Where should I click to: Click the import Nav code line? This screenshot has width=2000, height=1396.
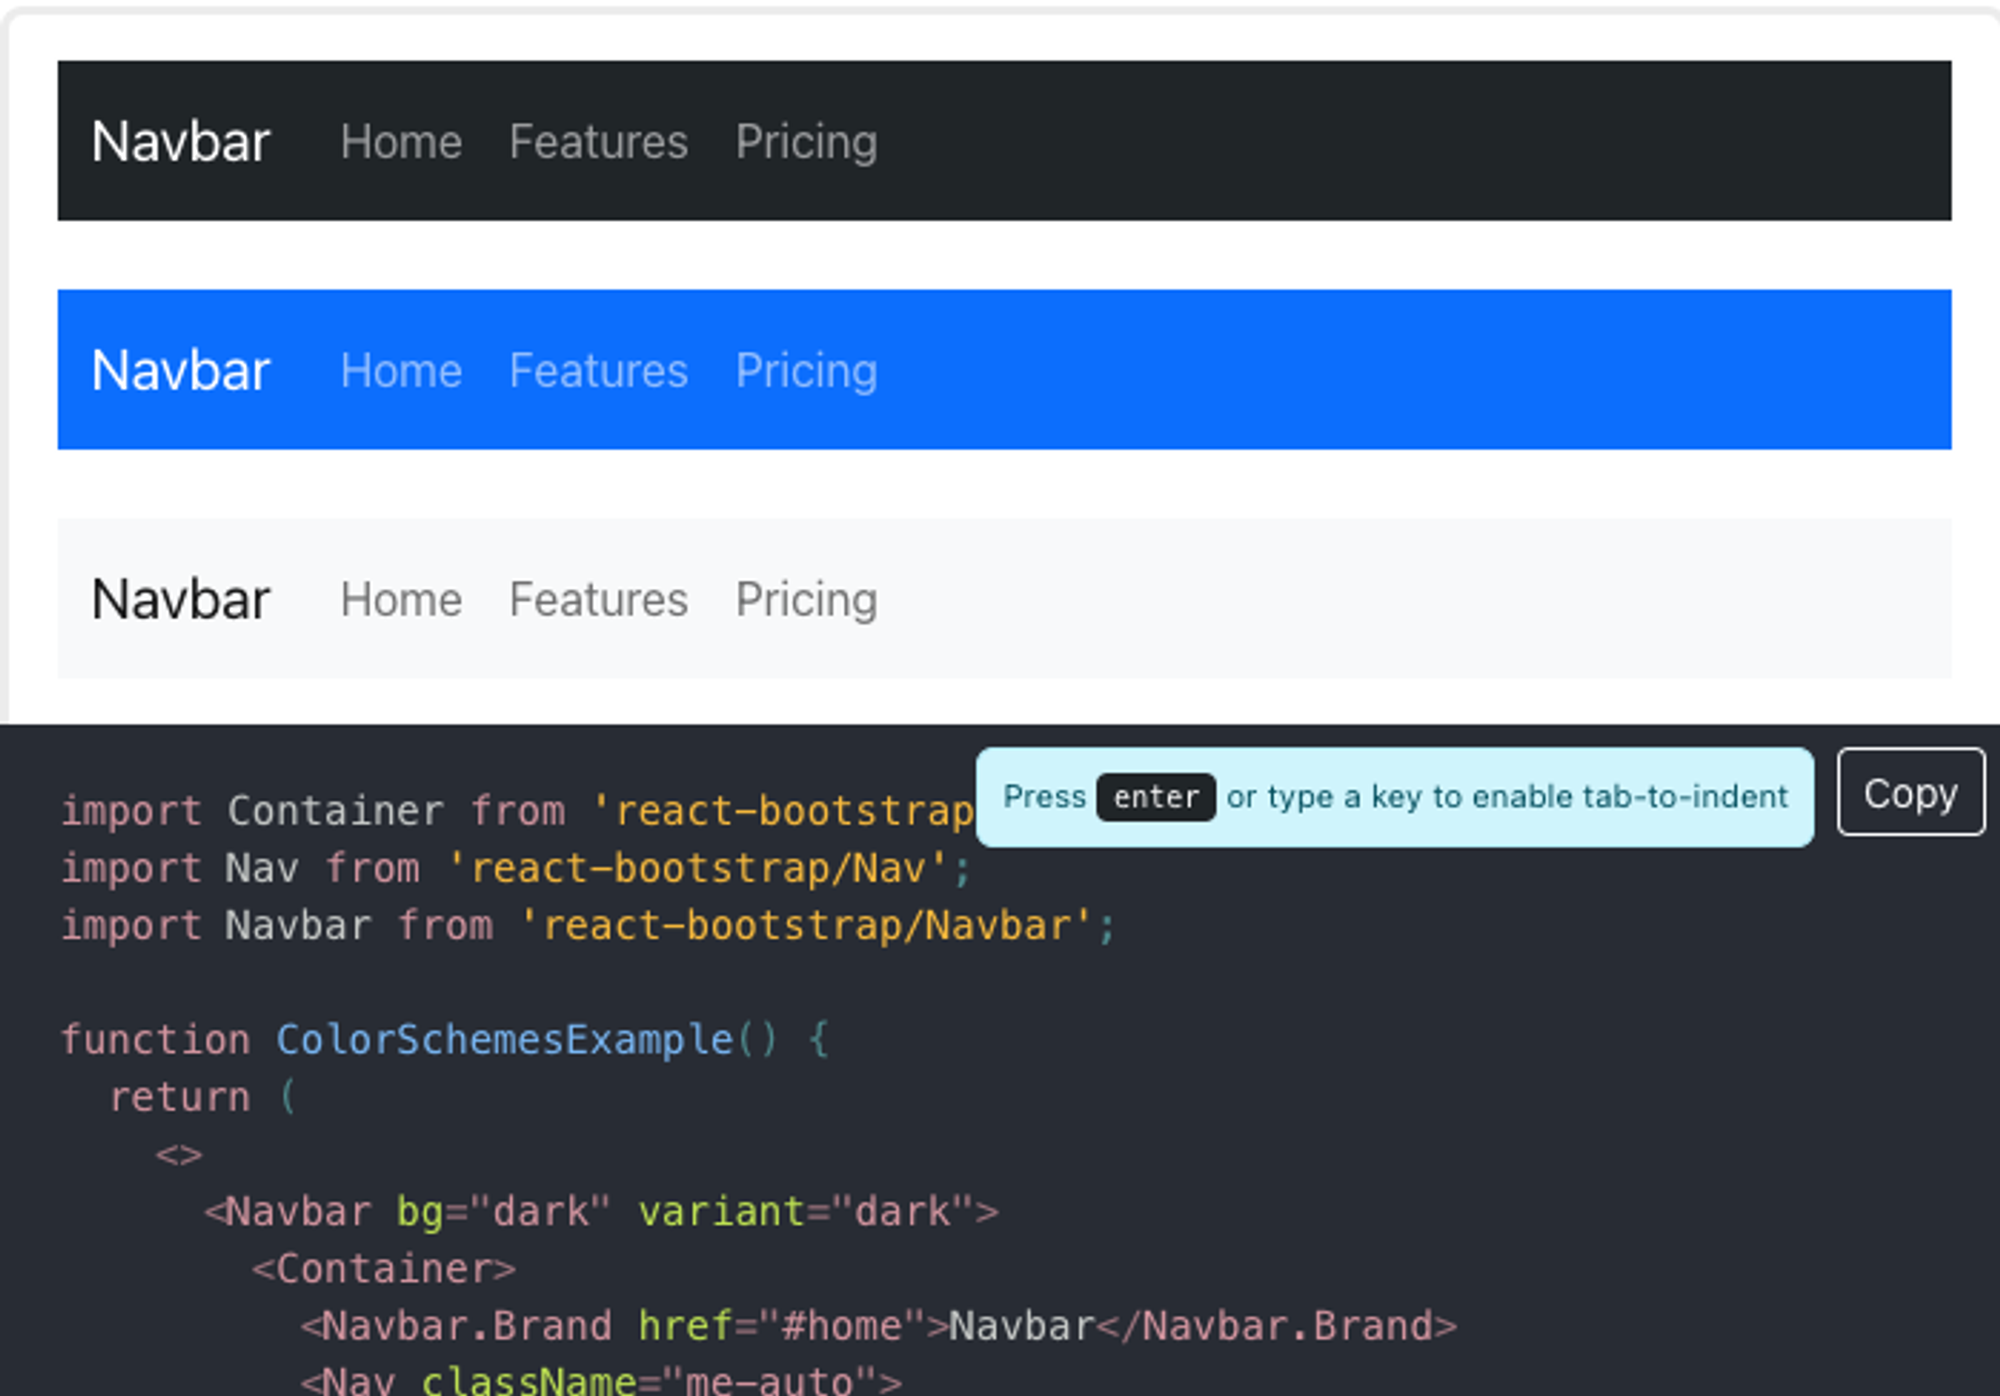click(x=515, y=868)
